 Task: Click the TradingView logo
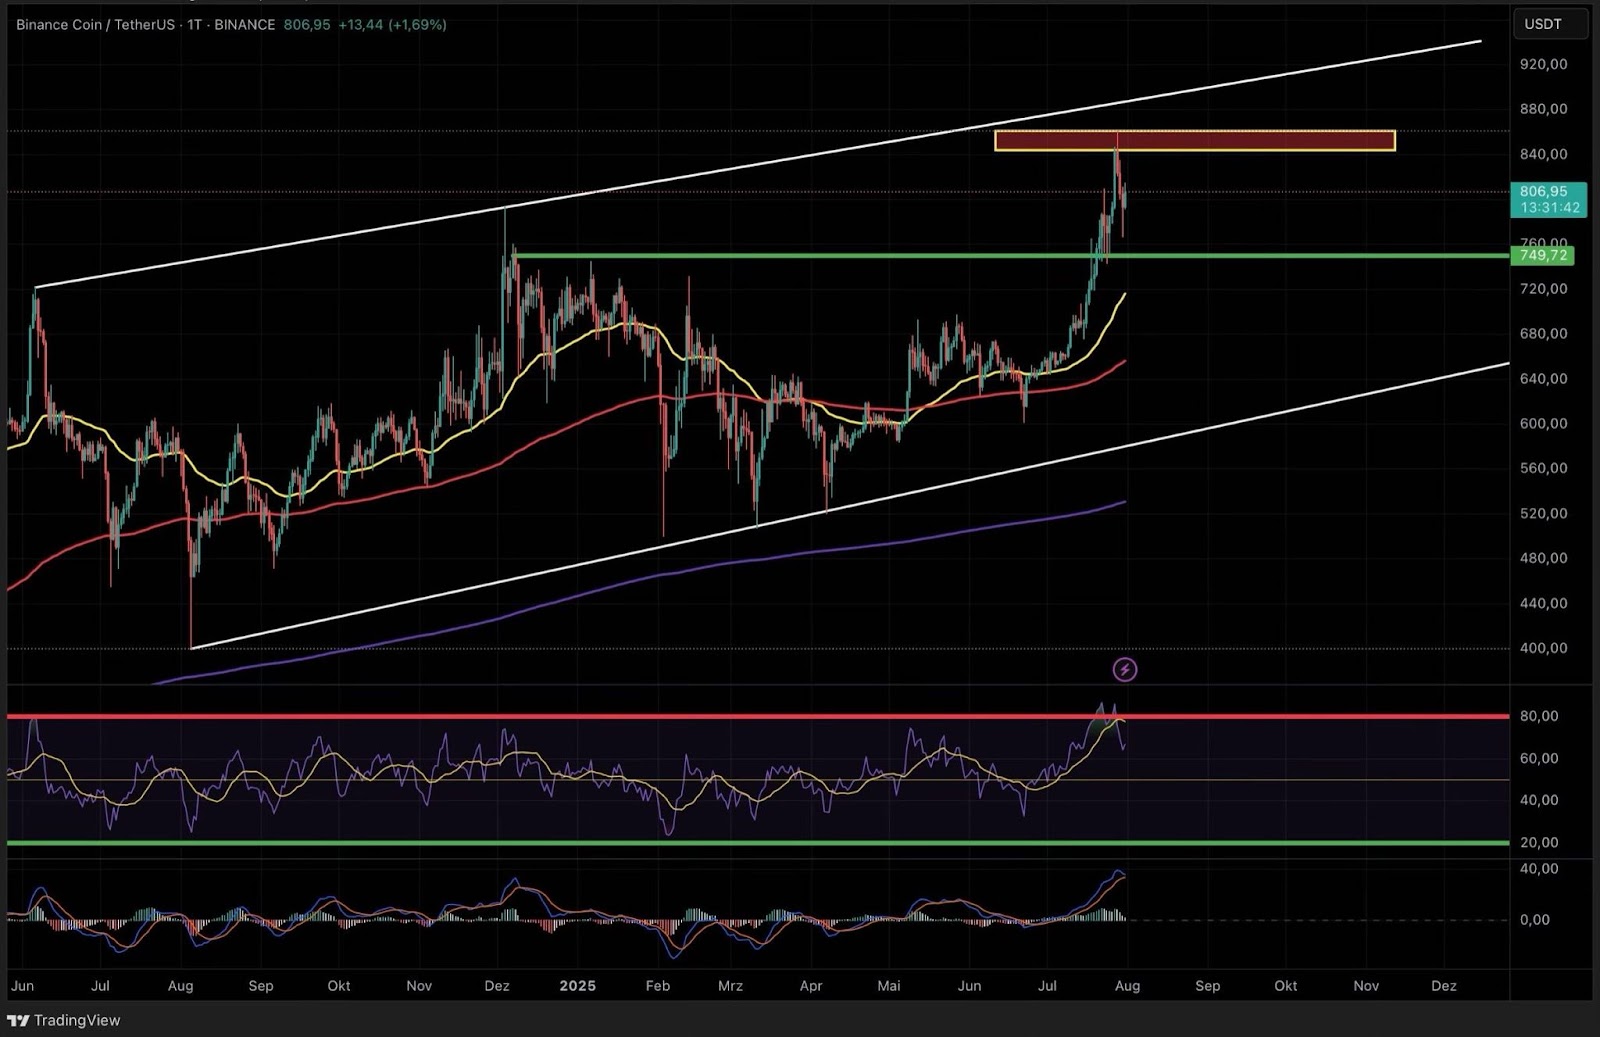(x=65, y=1021)
